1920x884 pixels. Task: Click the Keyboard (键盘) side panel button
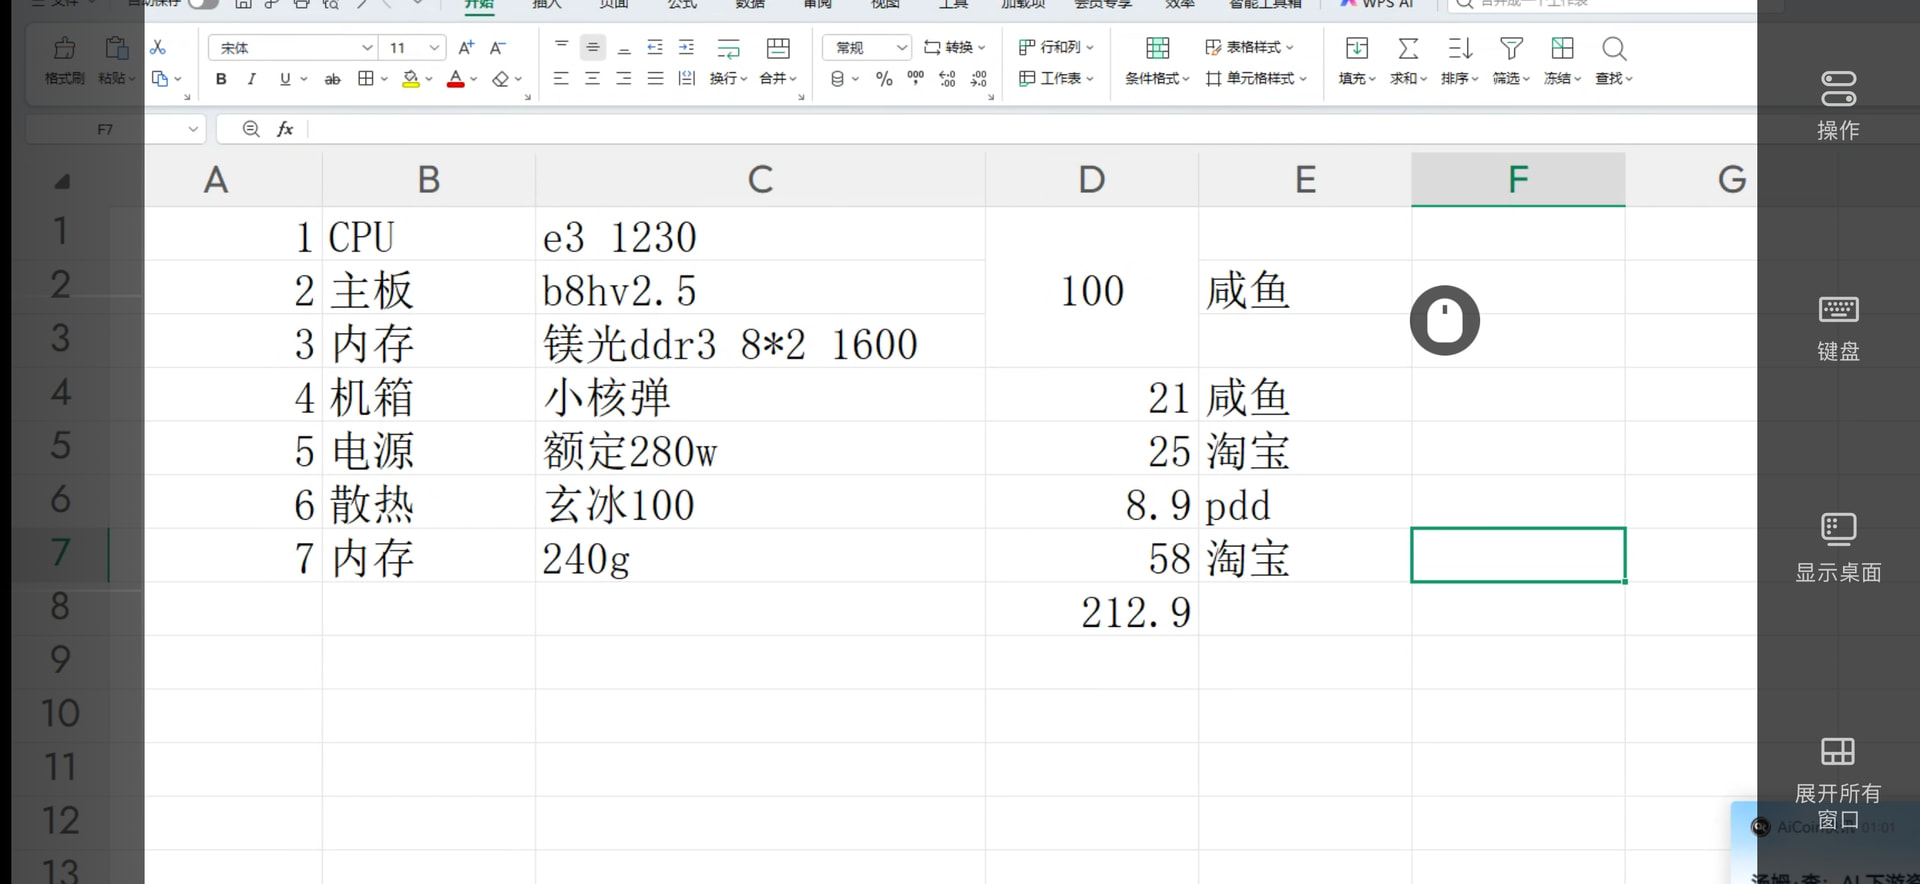[1838, 329]
